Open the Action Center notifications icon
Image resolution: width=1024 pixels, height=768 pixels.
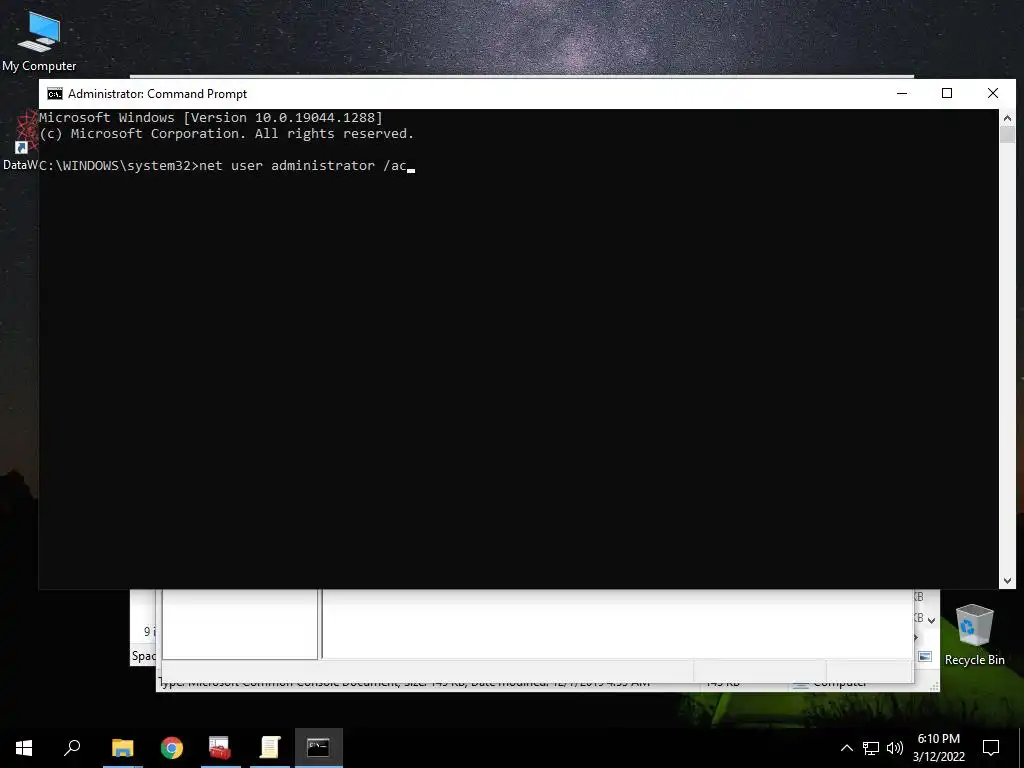[991, 748]
